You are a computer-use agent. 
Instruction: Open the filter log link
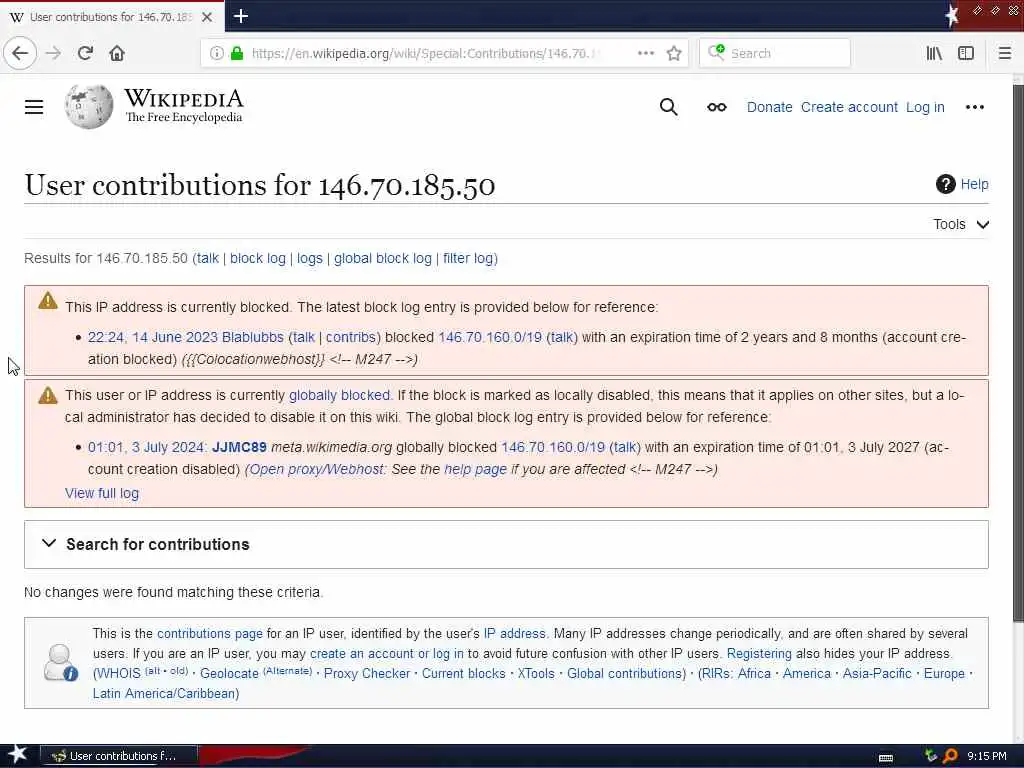pyautogui.click(x=468, y=259)
